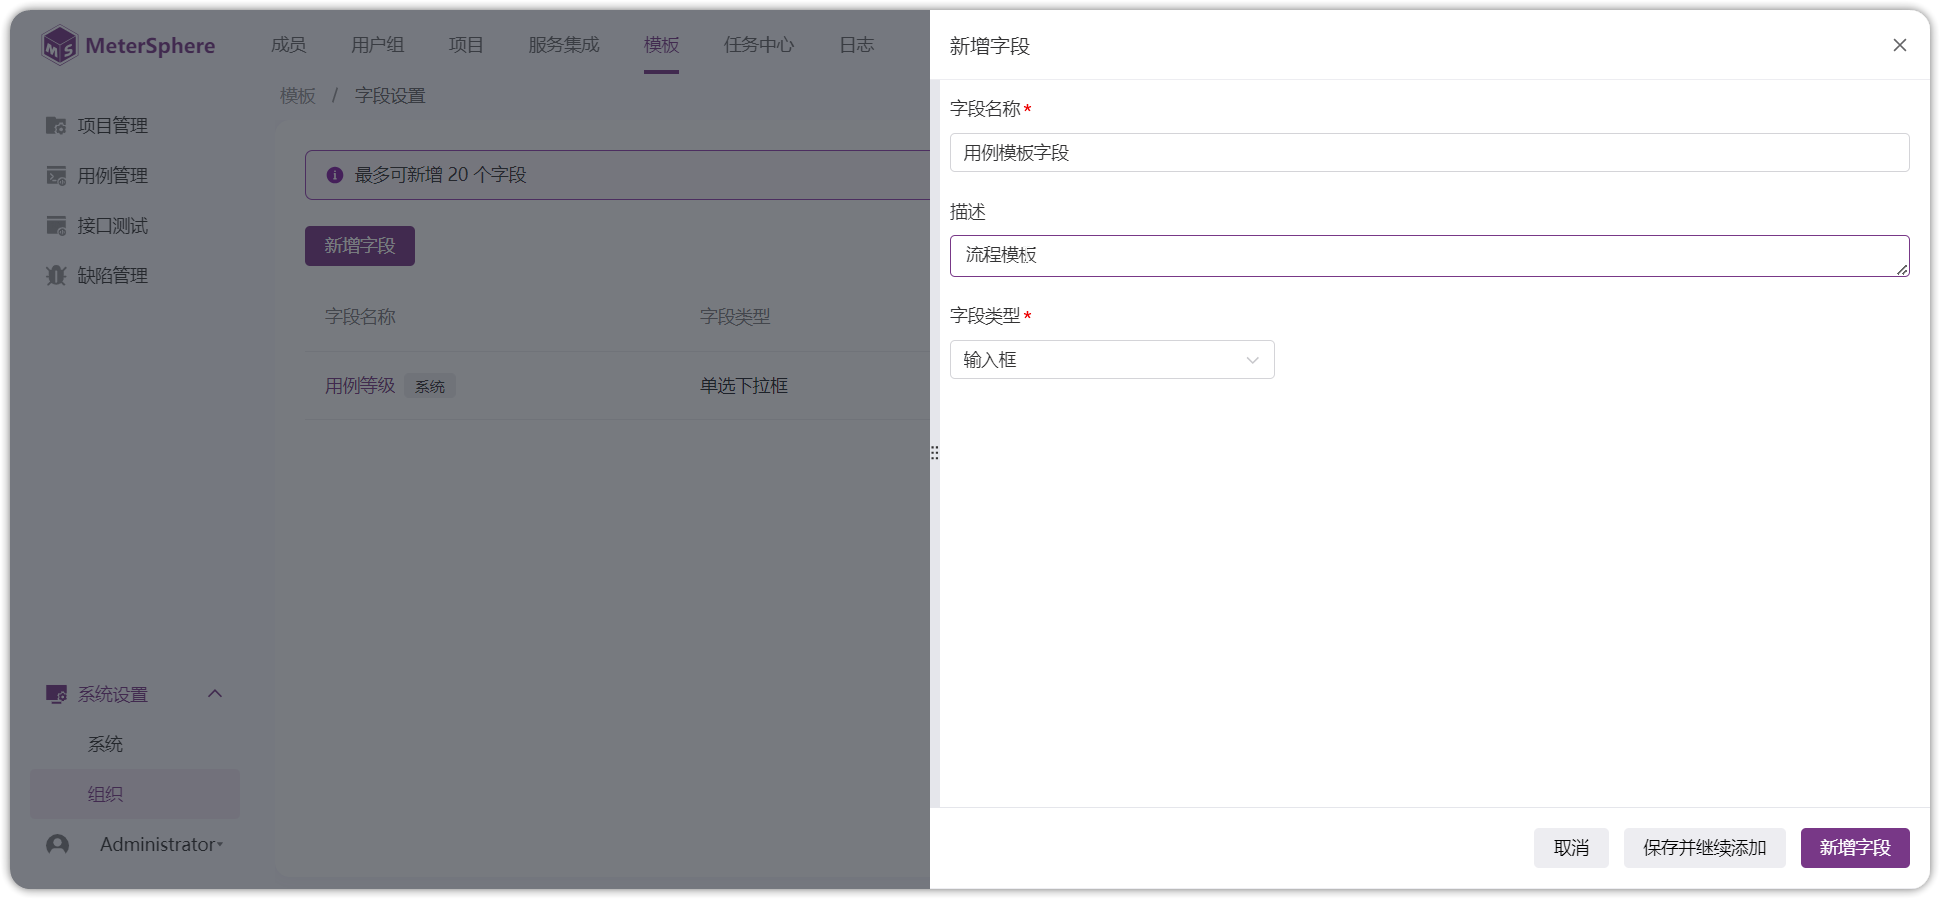Viewport: 1940px width, 899px height.
Task: Open the 字段类型 dropdown showing 输入框
Action: pyautogui.click(x=1112, y=360)
